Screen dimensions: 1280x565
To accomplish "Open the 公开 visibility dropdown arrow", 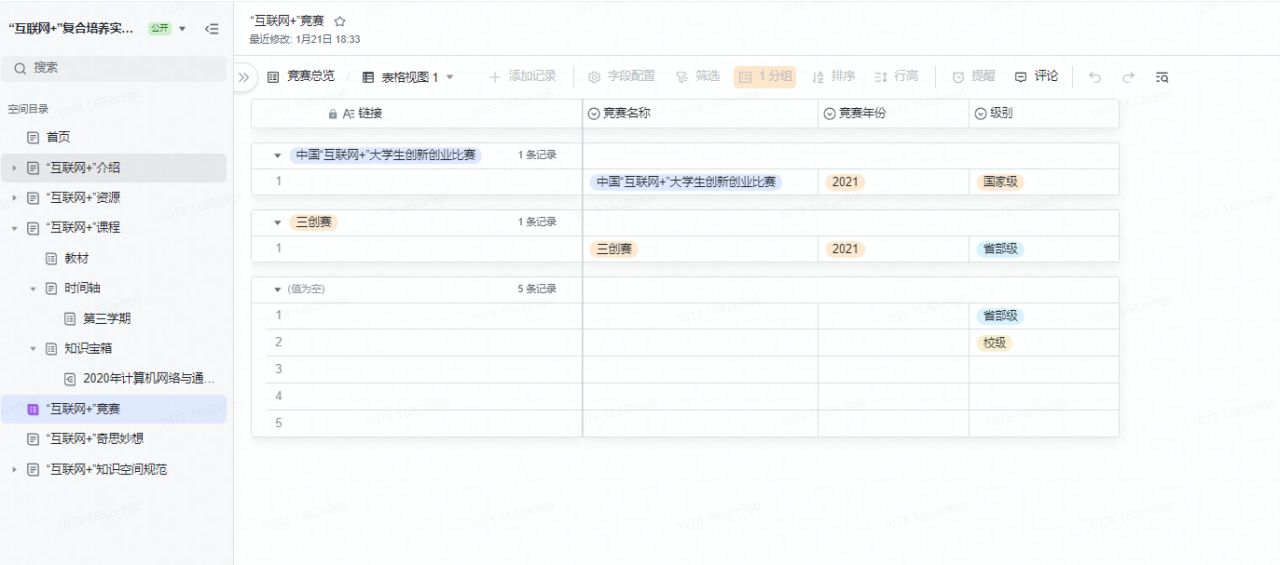I will [182, 29].
